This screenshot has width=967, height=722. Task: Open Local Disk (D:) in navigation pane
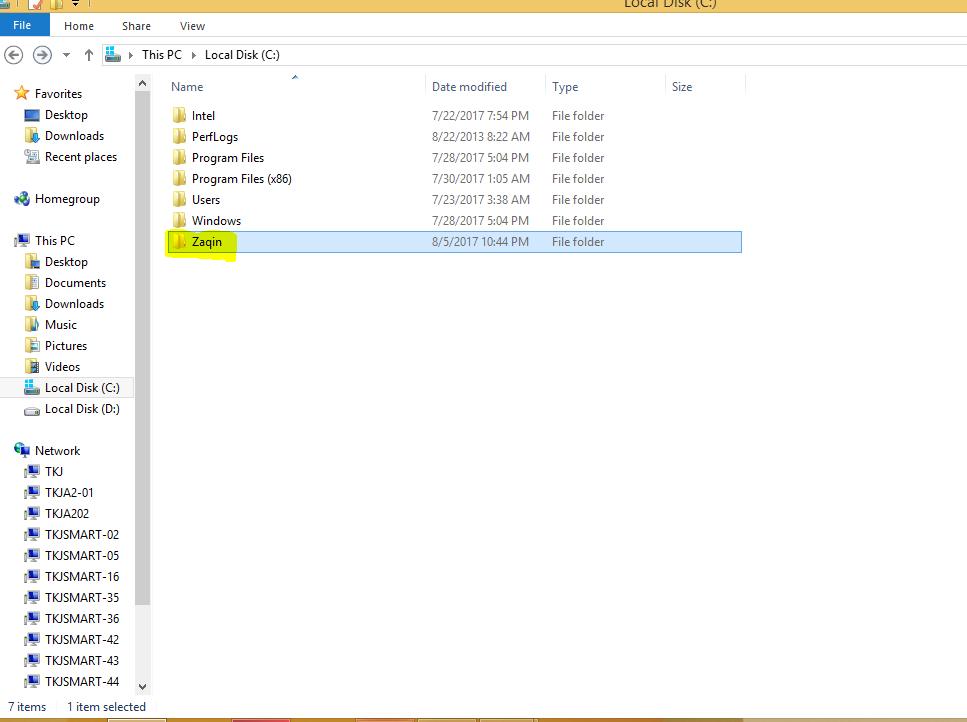[82, 409]
